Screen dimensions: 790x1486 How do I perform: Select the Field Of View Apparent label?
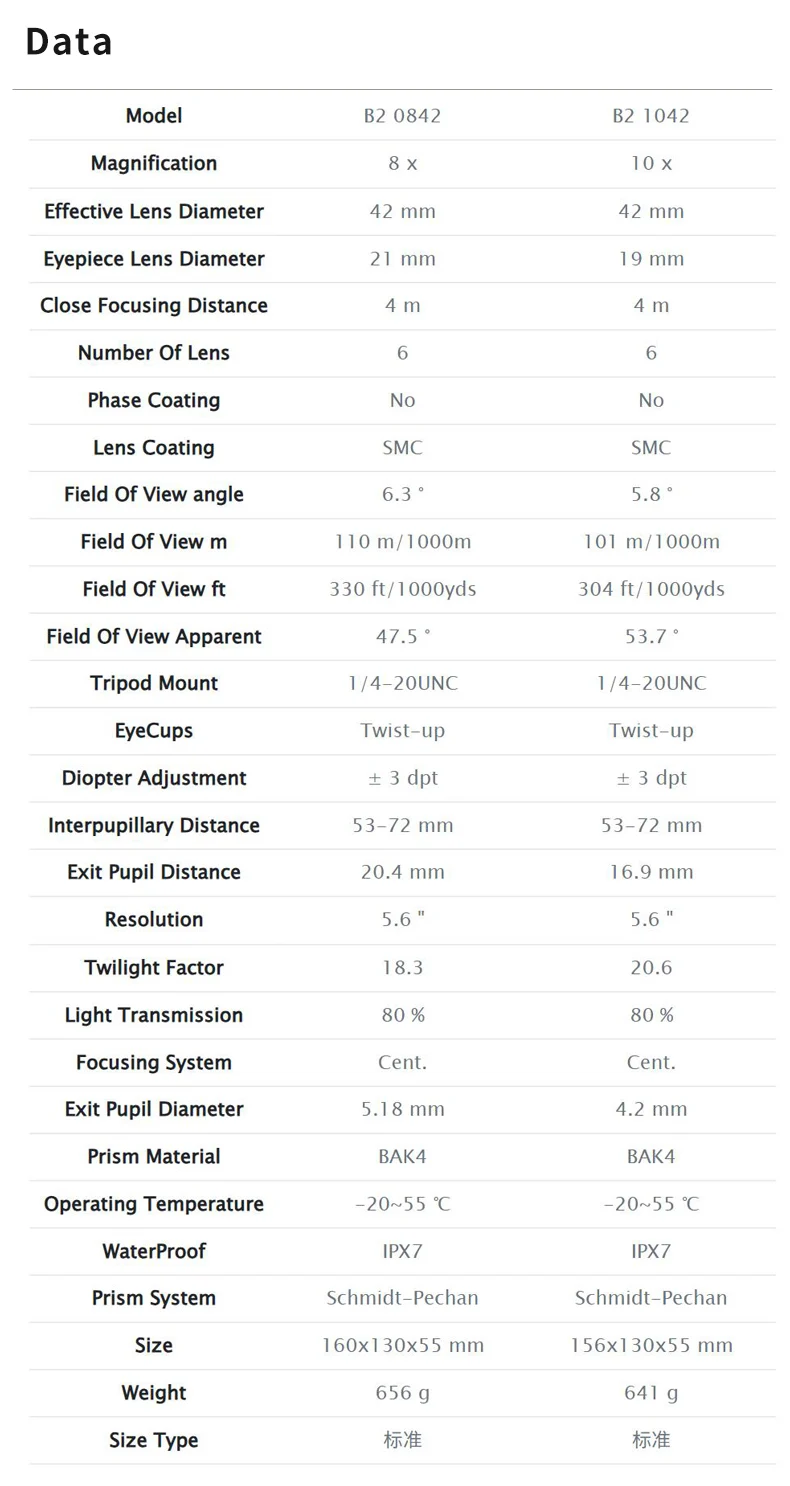(x=154, y=637)
